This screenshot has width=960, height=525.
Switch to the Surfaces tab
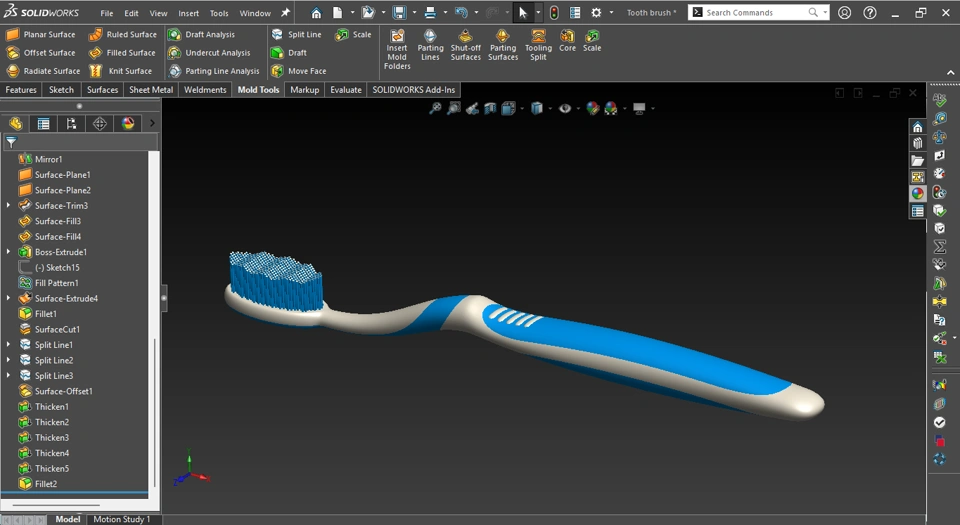click(102, 90)
